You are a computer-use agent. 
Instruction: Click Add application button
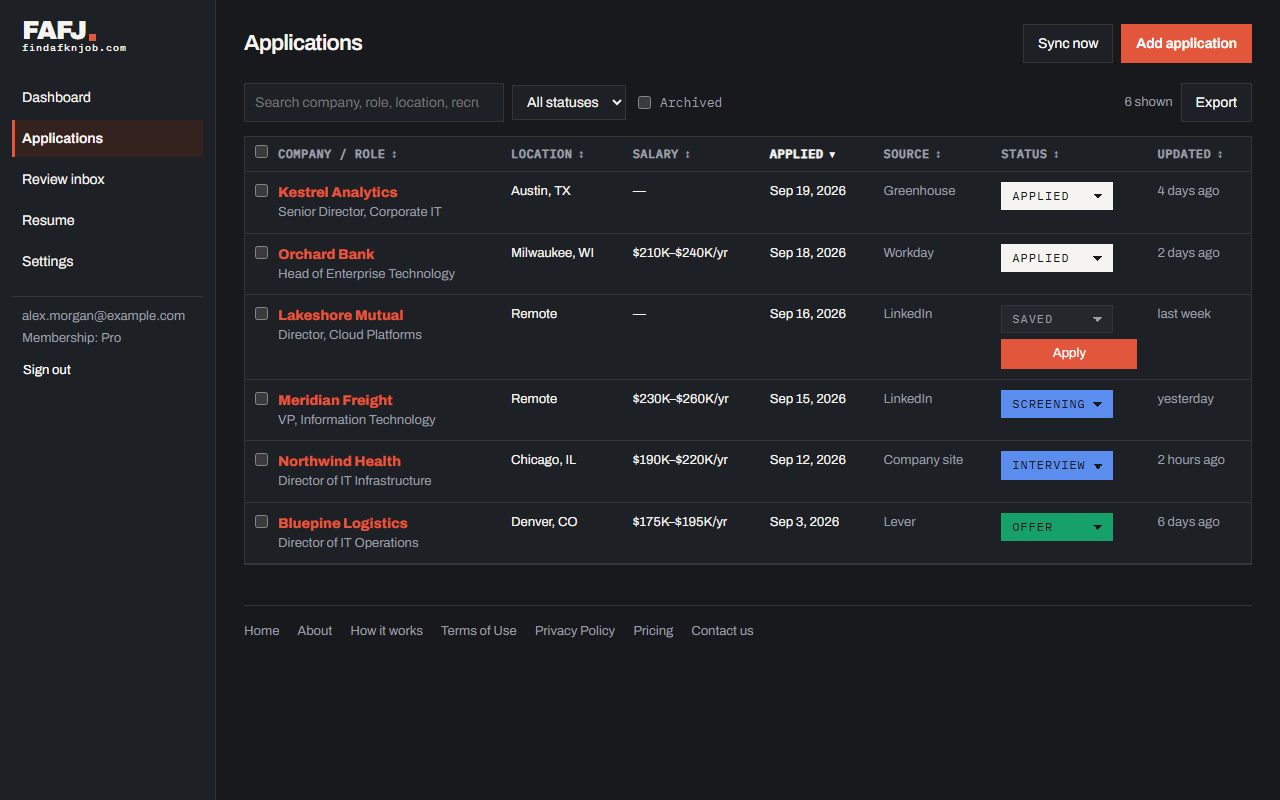[1186, 43]
